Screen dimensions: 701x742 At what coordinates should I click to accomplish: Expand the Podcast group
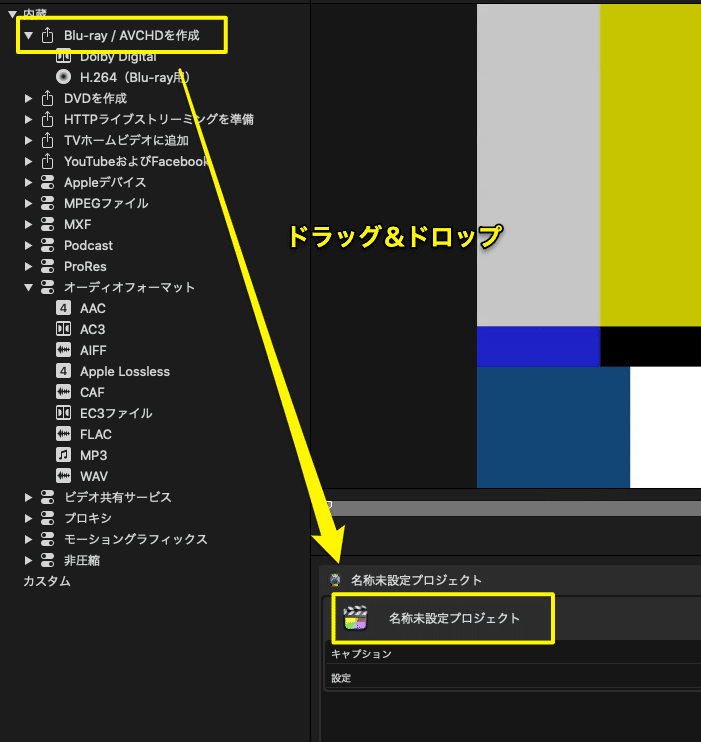tap(28, 245)
